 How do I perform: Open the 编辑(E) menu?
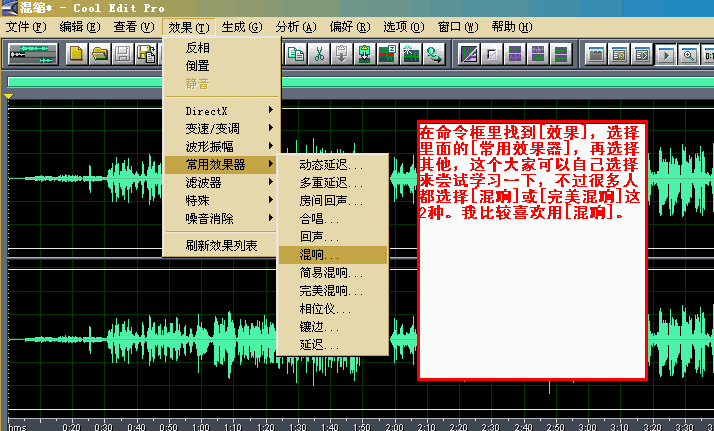(x=80, y=27)
